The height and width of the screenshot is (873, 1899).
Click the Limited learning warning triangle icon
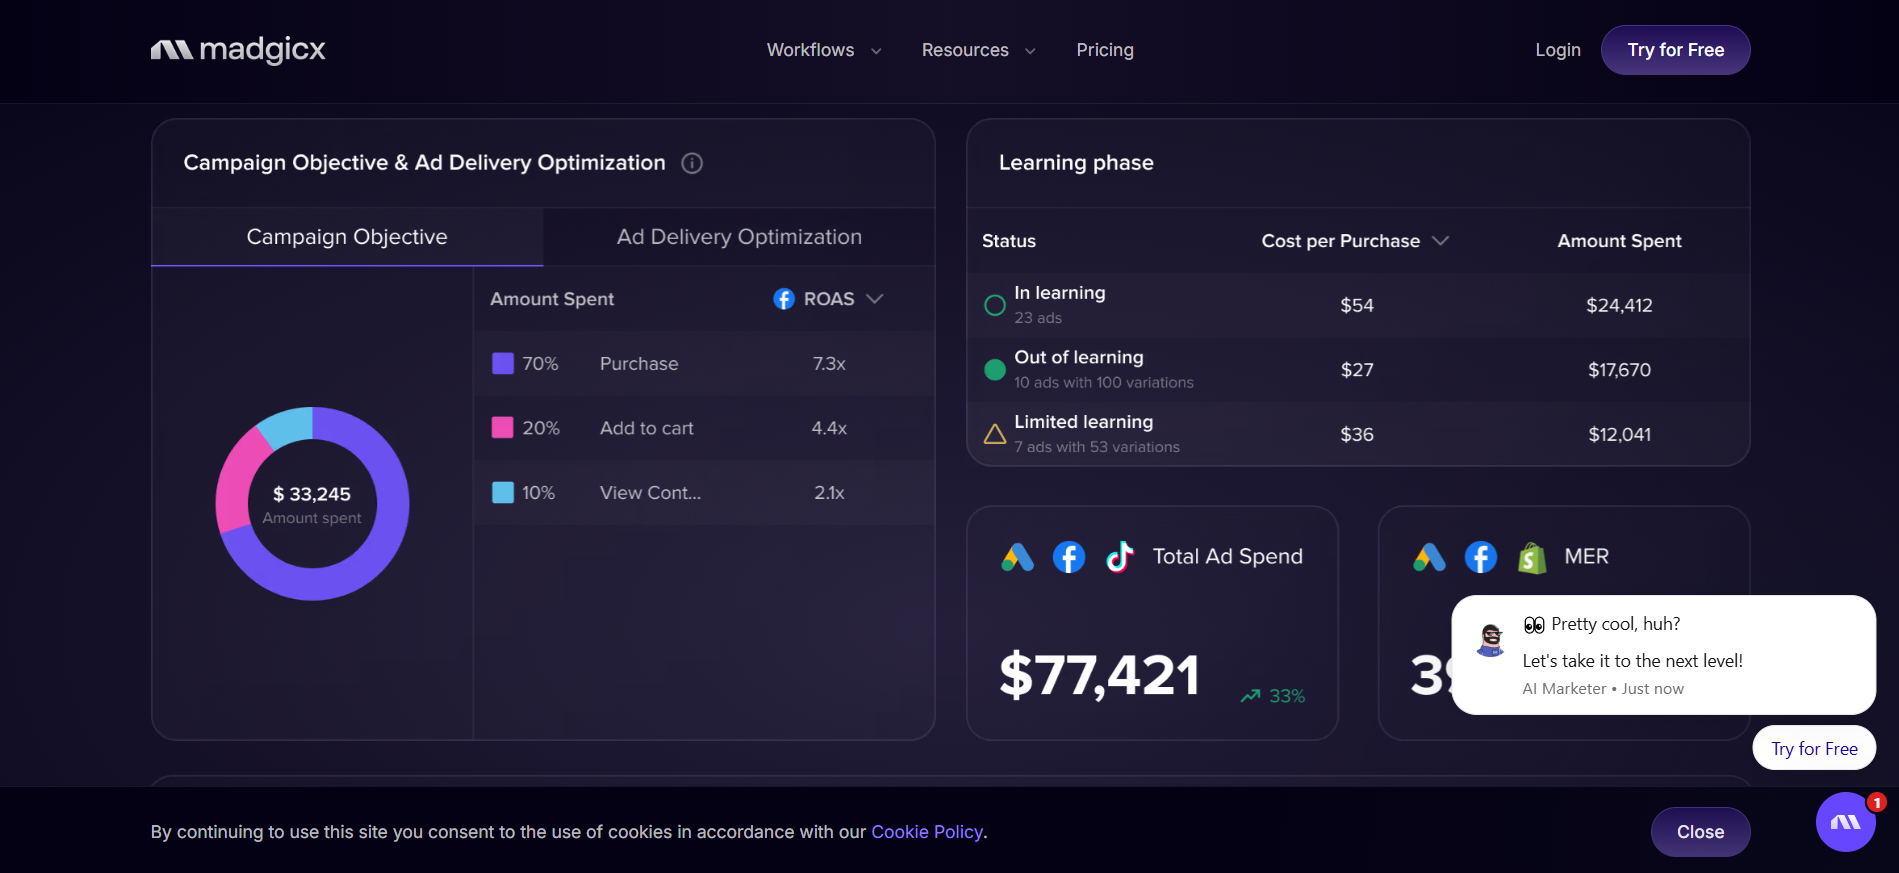click(995, 434)
